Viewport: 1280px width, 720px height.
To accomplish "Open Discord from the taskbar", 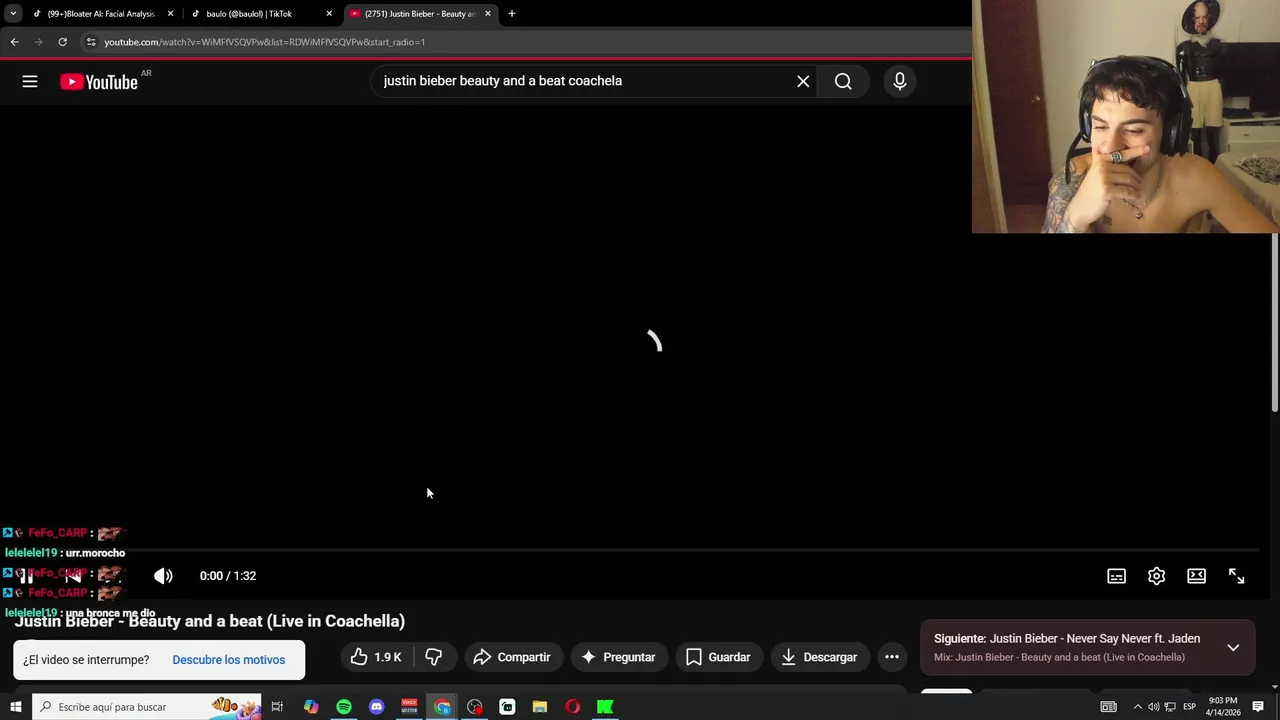I will [x=376, y=707].
